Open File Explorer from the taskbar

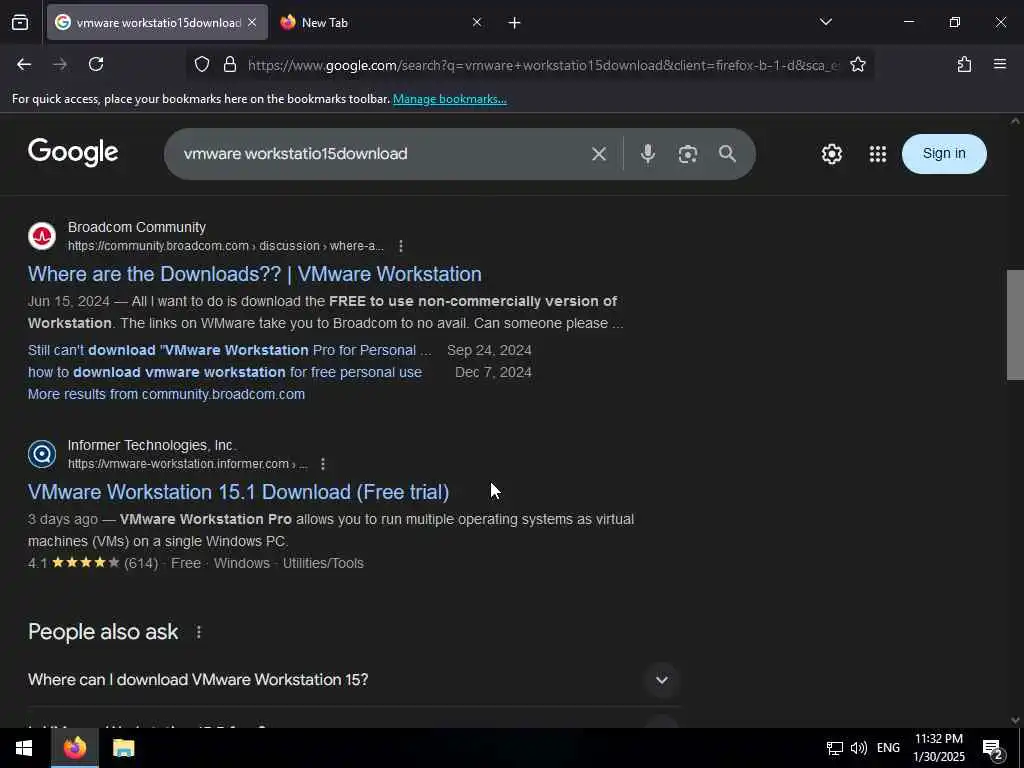click(x=123, y=748)
